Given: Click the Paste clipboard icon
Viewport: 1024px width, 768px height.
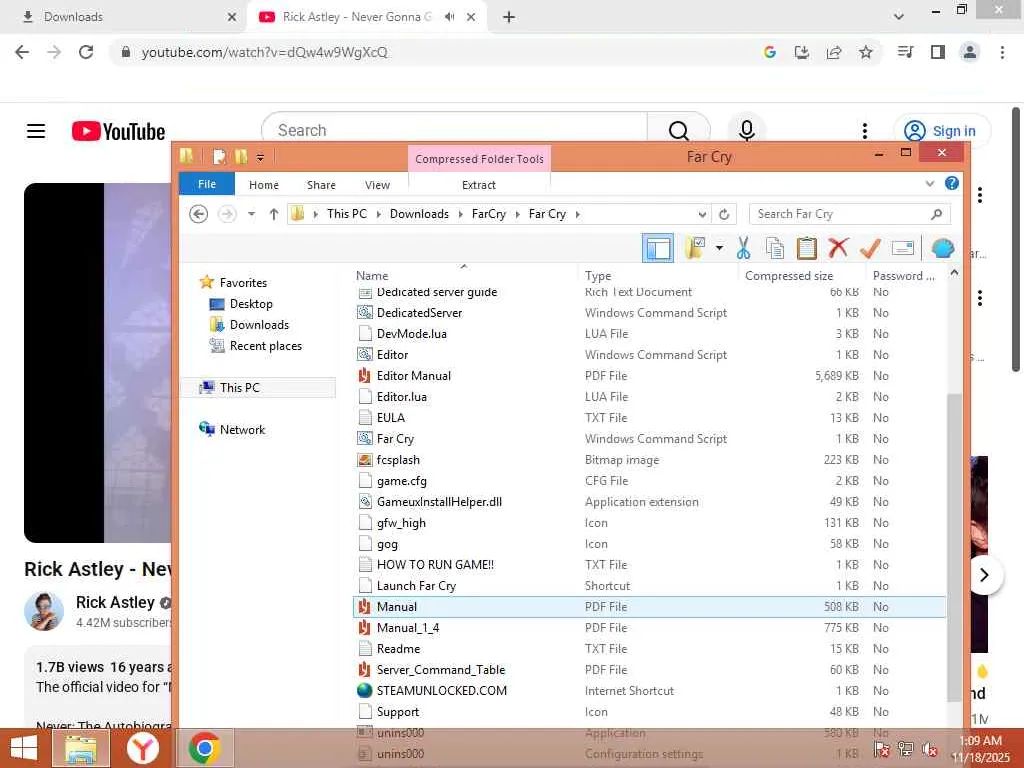Looking at the screenshot, I should [807, 249].
